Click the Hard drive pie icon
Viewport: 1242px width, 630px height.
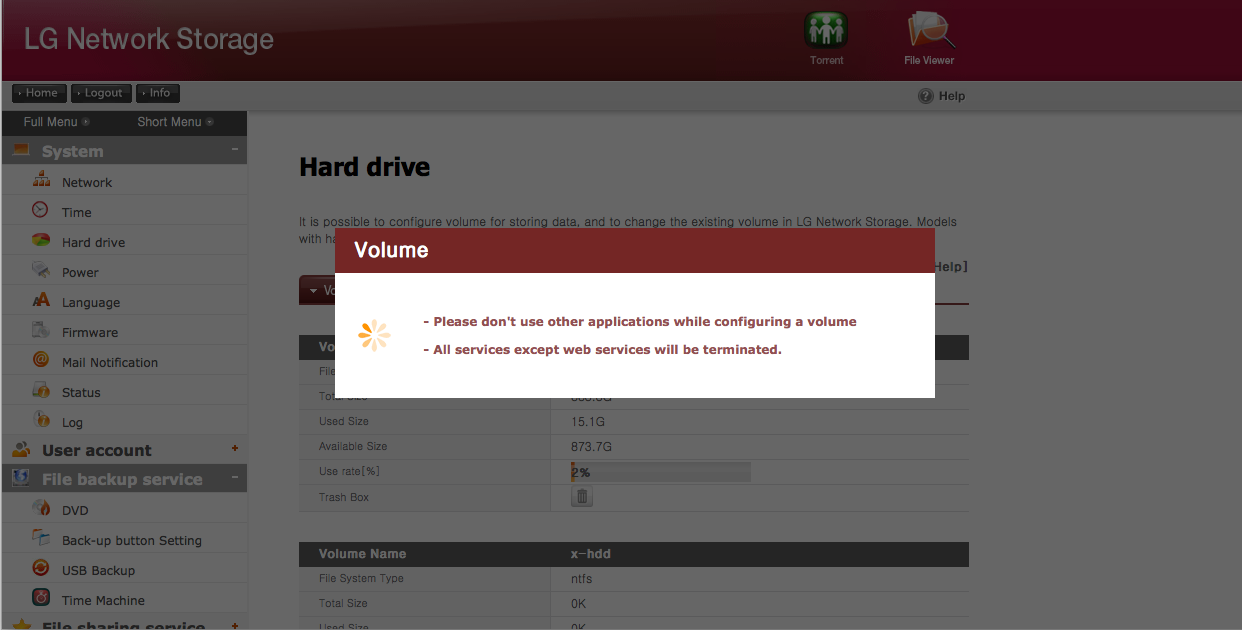[41, 241]
